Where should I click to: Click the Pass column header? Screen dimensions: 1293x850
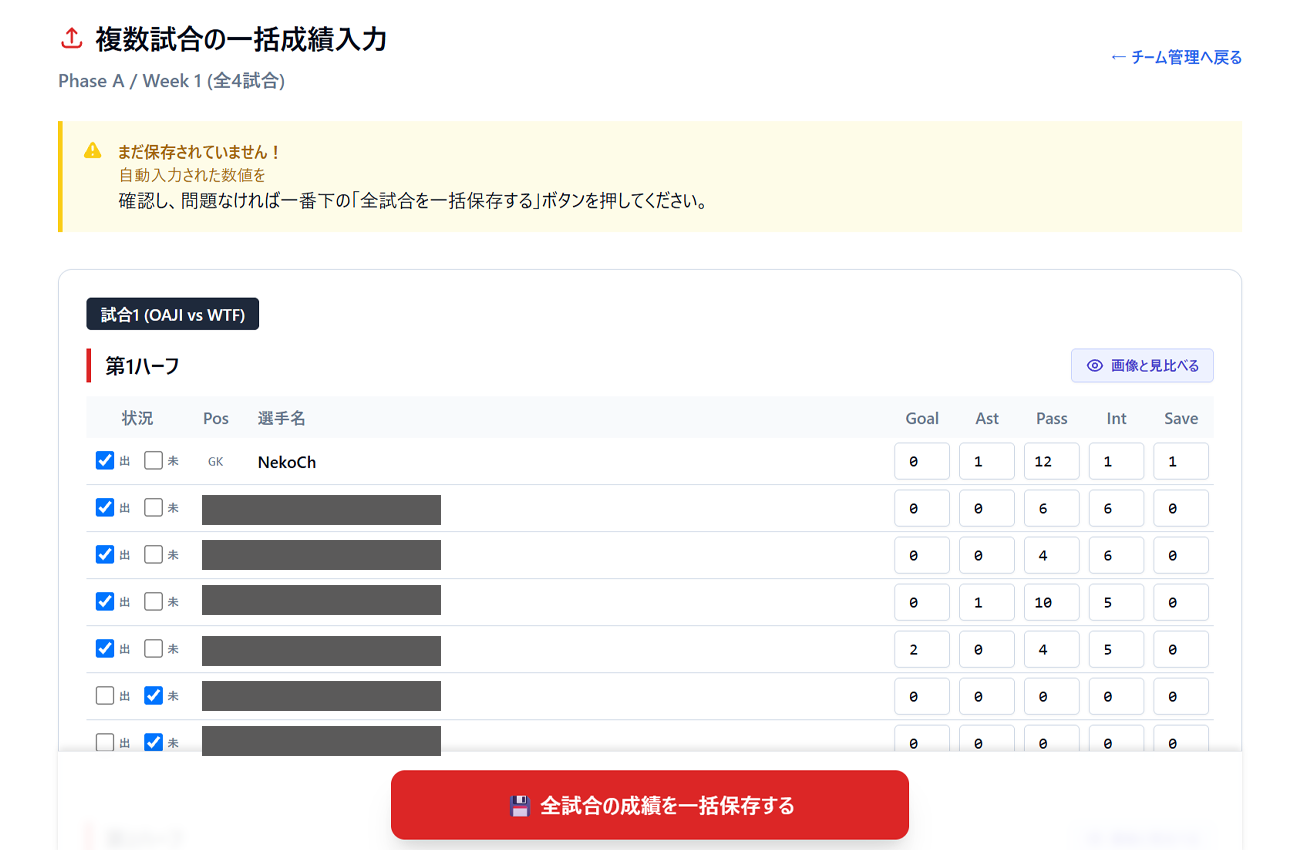pos(1052,418)
